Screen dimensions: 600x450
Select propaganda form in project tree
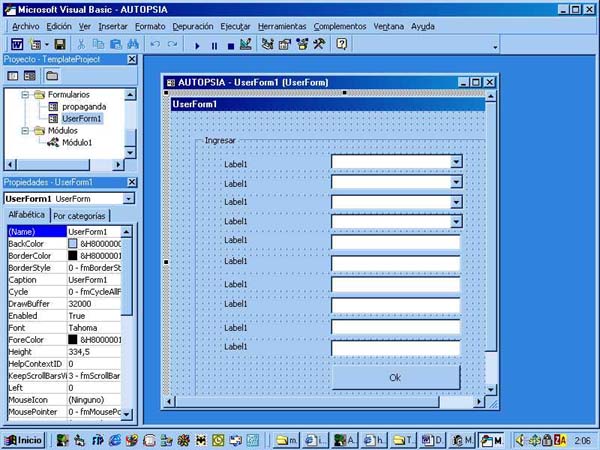click(83, 106)
